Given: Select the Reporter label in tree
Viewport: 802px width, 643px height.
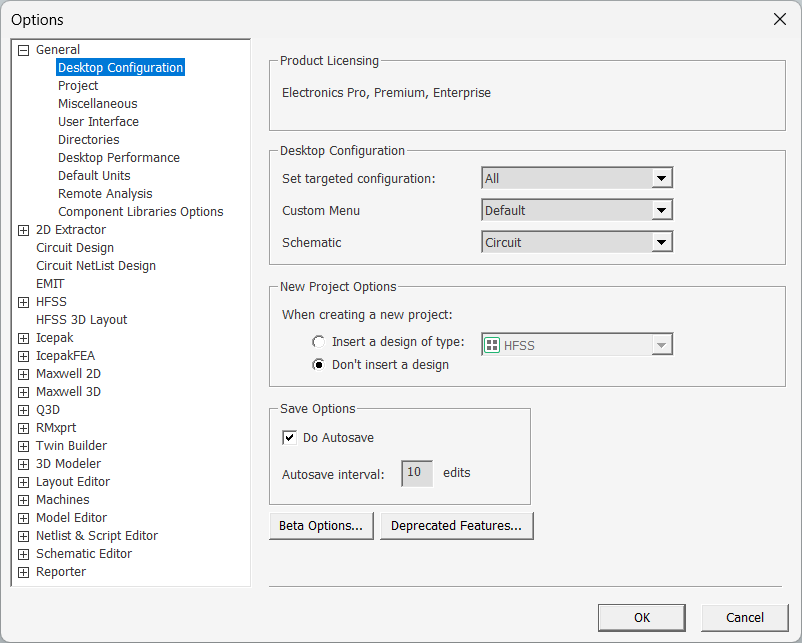Looking at the screenshot, I should click(60, 571).
